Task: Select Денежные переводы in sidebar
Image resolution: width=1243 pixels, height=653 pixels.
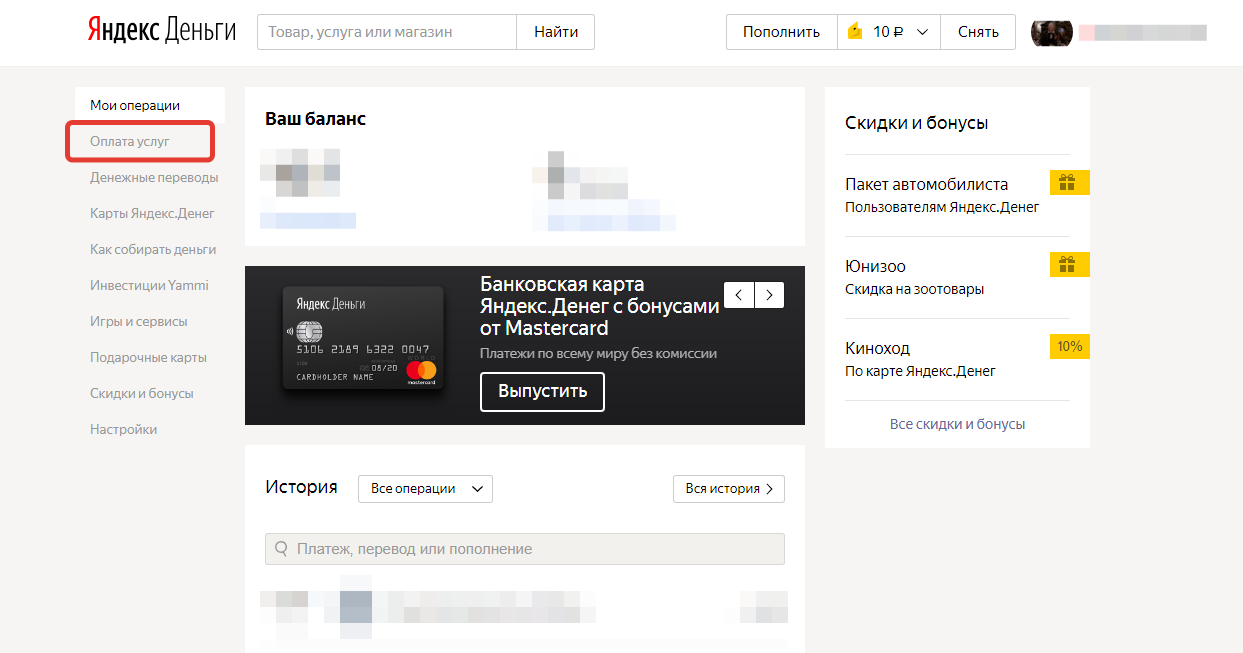Action: pos(154,178)
